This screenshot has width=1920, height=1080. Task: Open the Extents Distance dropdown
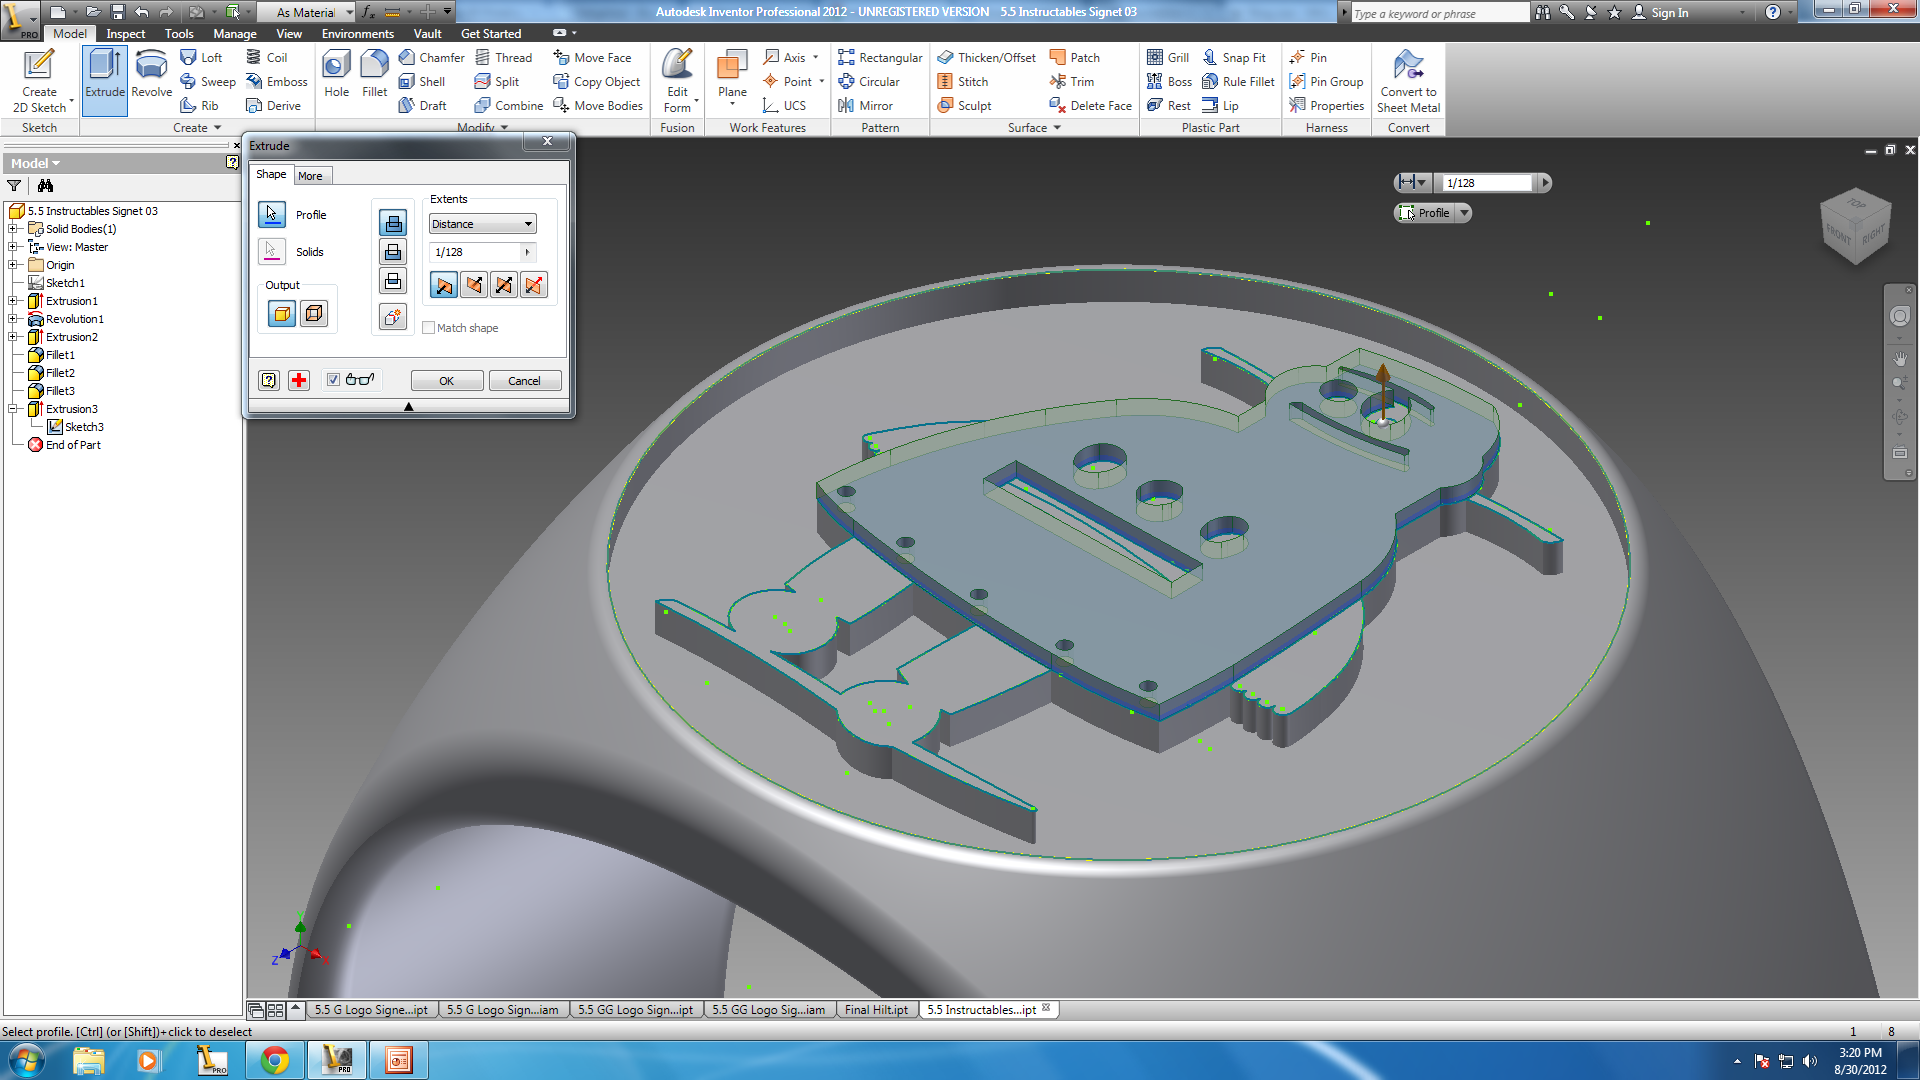[x=483, y=224]
